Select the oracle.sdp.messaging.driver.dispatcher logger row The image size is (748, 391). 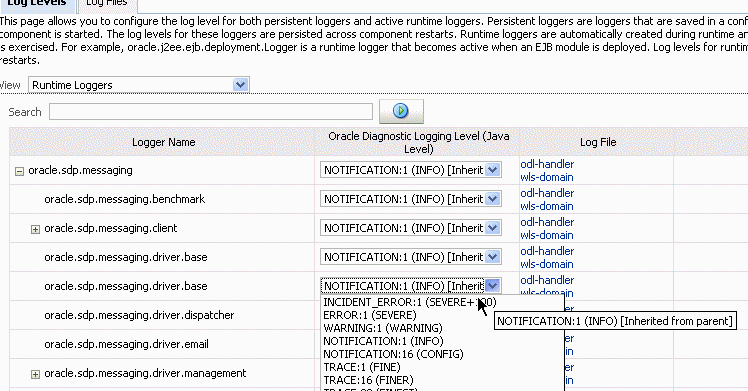tap(139, 315)
